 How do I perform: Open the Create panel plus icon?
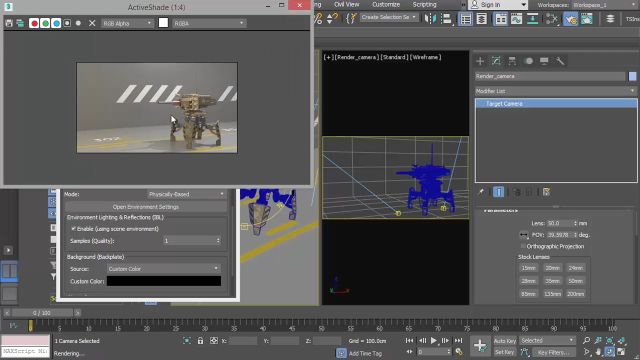tap(480, 61)
